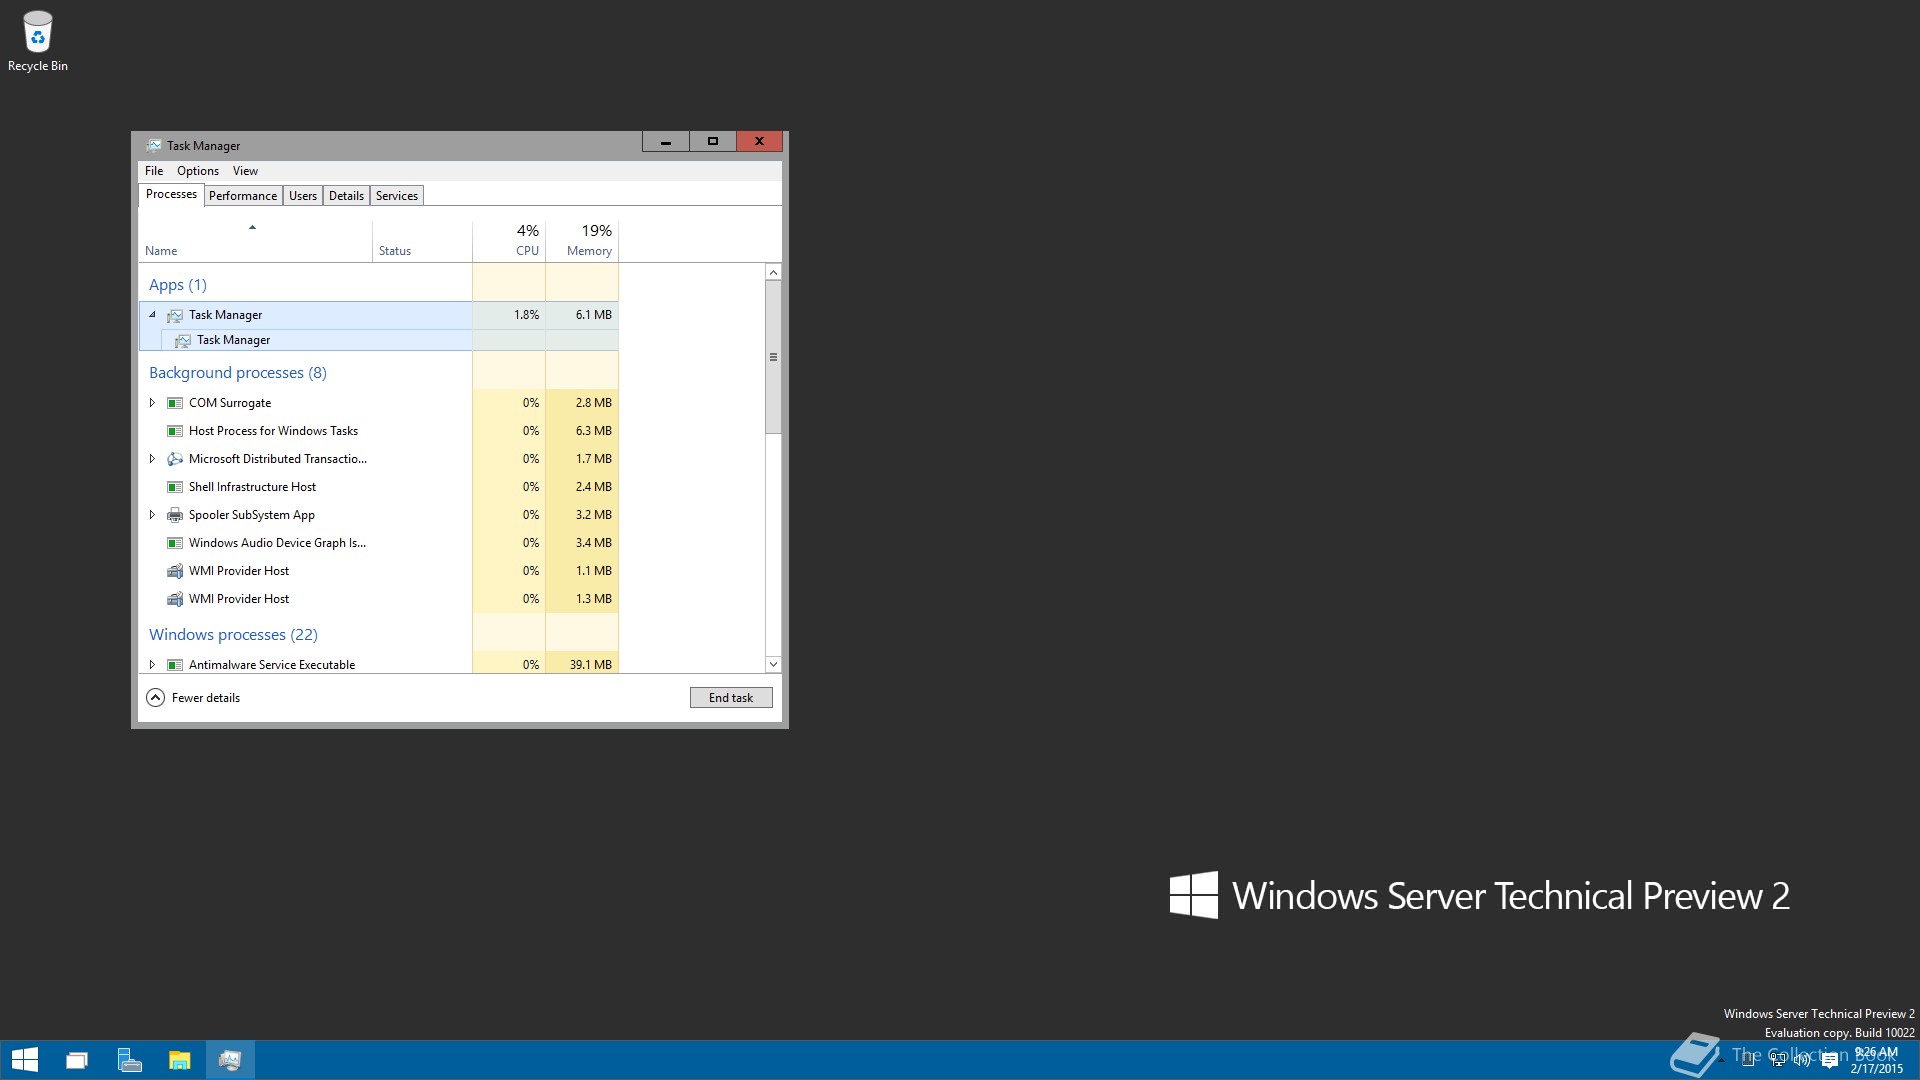Click the Windows Audio Device Graph icon
Image resolution: width=1920 pixels, height=1080 pixels.
tap(175, 543)
